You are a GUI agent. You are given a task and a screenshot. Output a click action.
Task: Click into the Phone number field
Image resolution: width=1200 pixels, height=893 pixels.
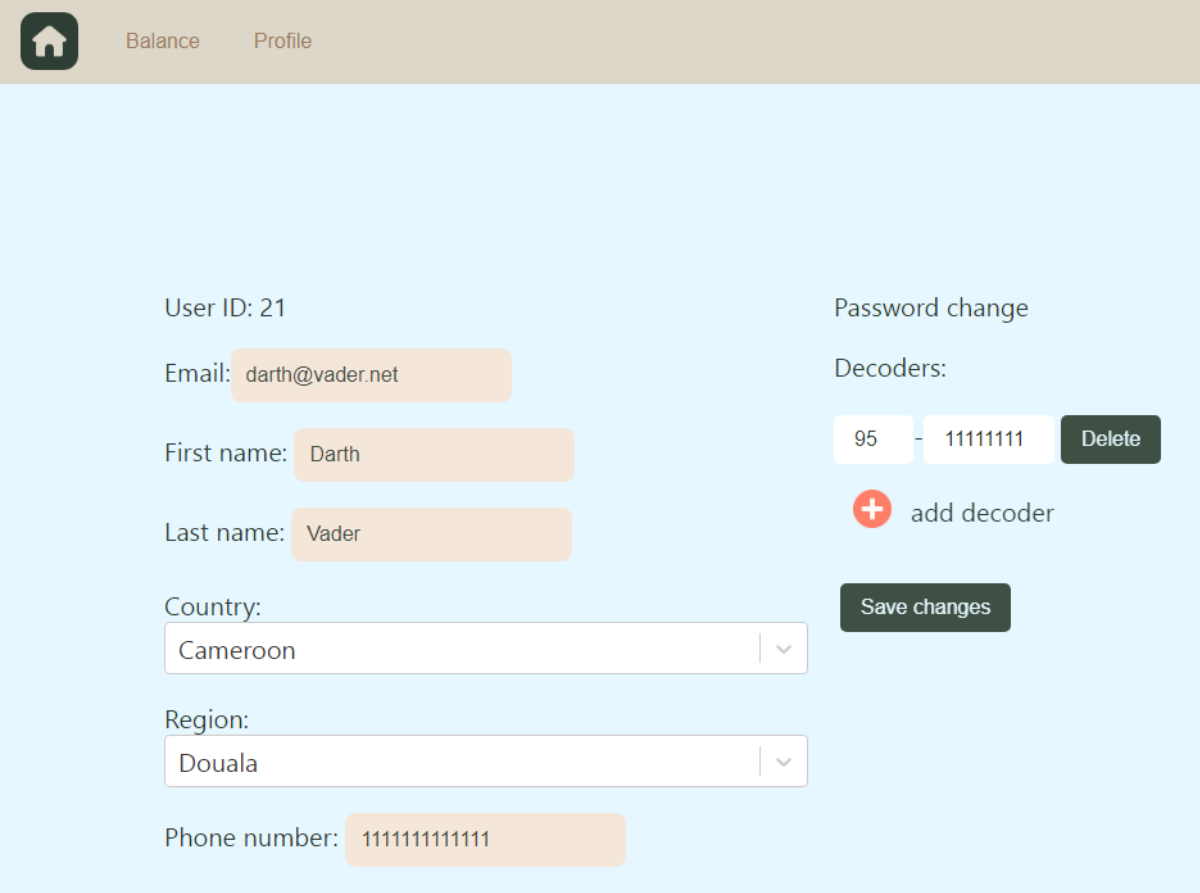[485, 839]
